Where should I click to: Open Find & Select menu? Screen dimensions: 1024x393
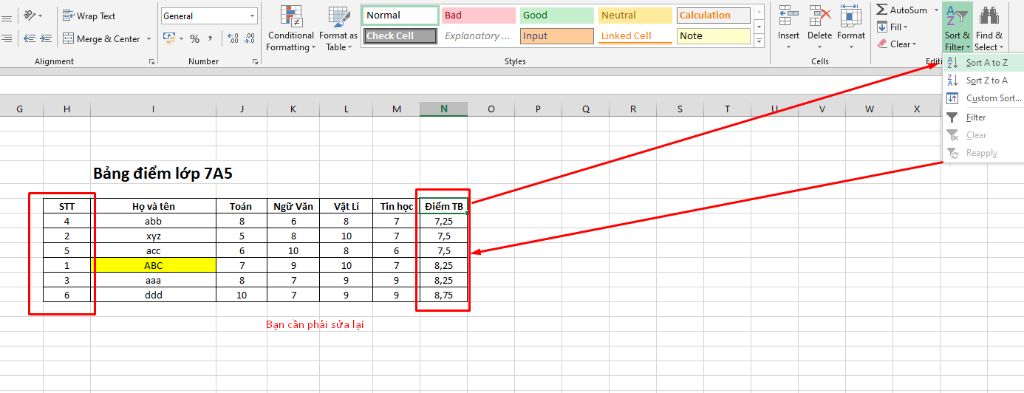pyautogui.click(x=988, y=28)
